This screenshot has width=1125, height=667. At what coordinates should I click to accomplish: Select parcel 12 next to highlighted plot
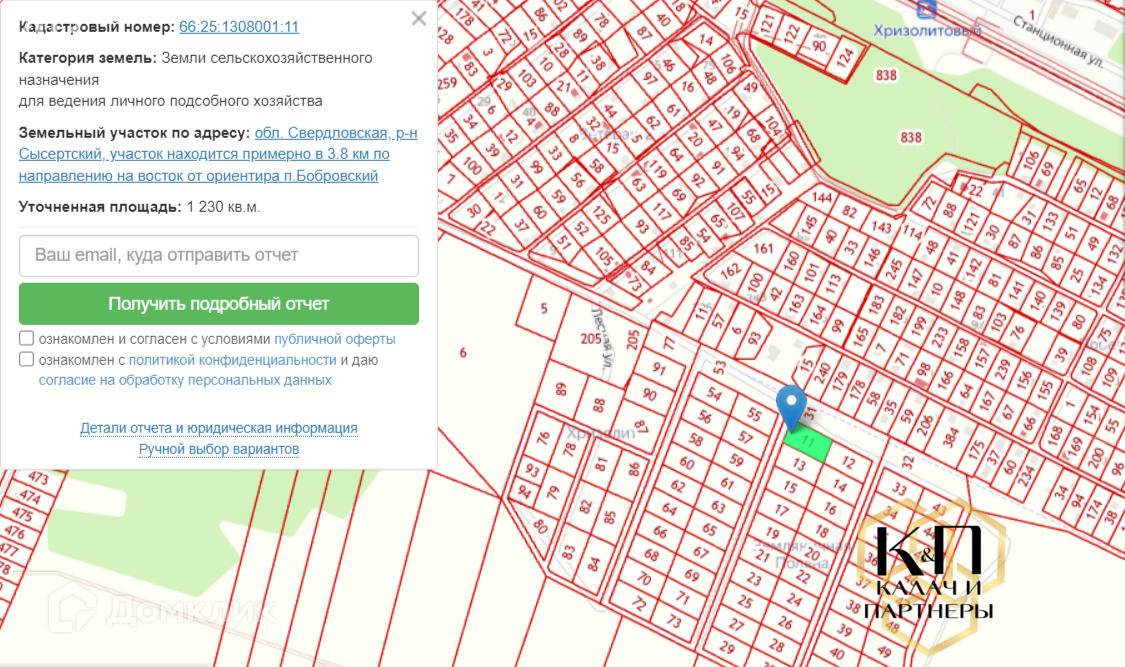coord(847,463)
